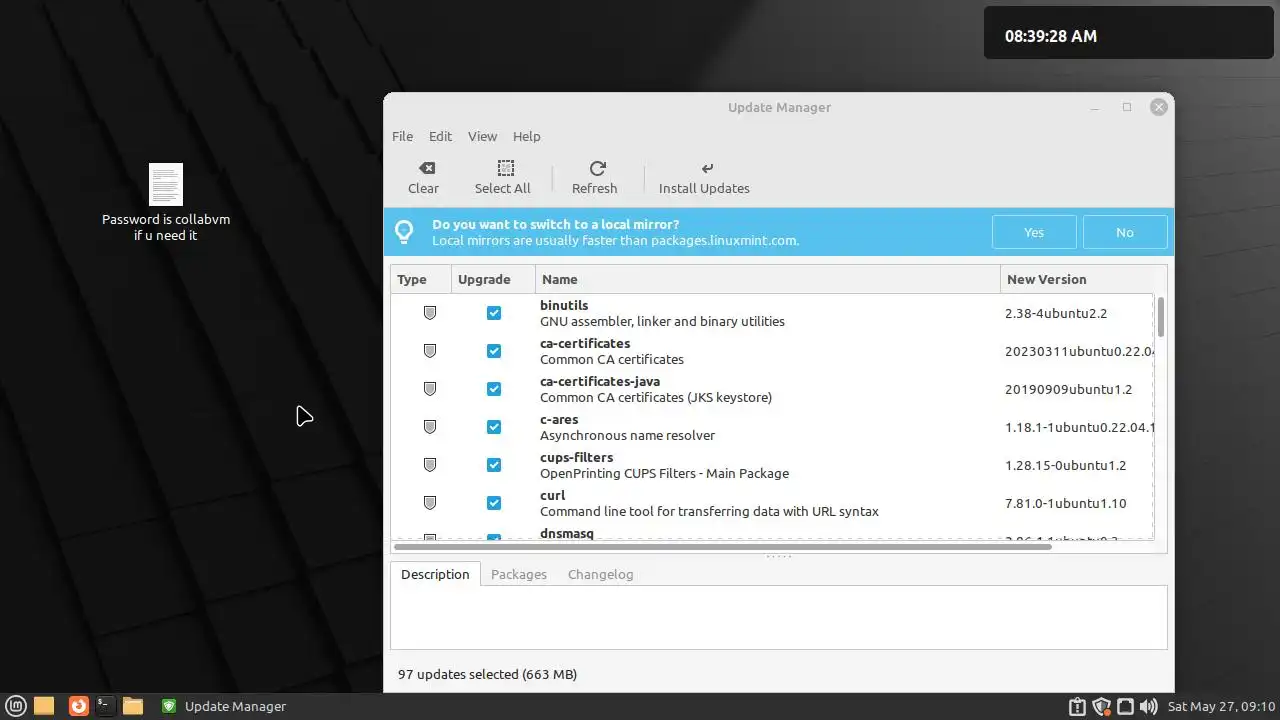Click inside the empty description text area
1280x720 pixels.
[x=779, y=618]
